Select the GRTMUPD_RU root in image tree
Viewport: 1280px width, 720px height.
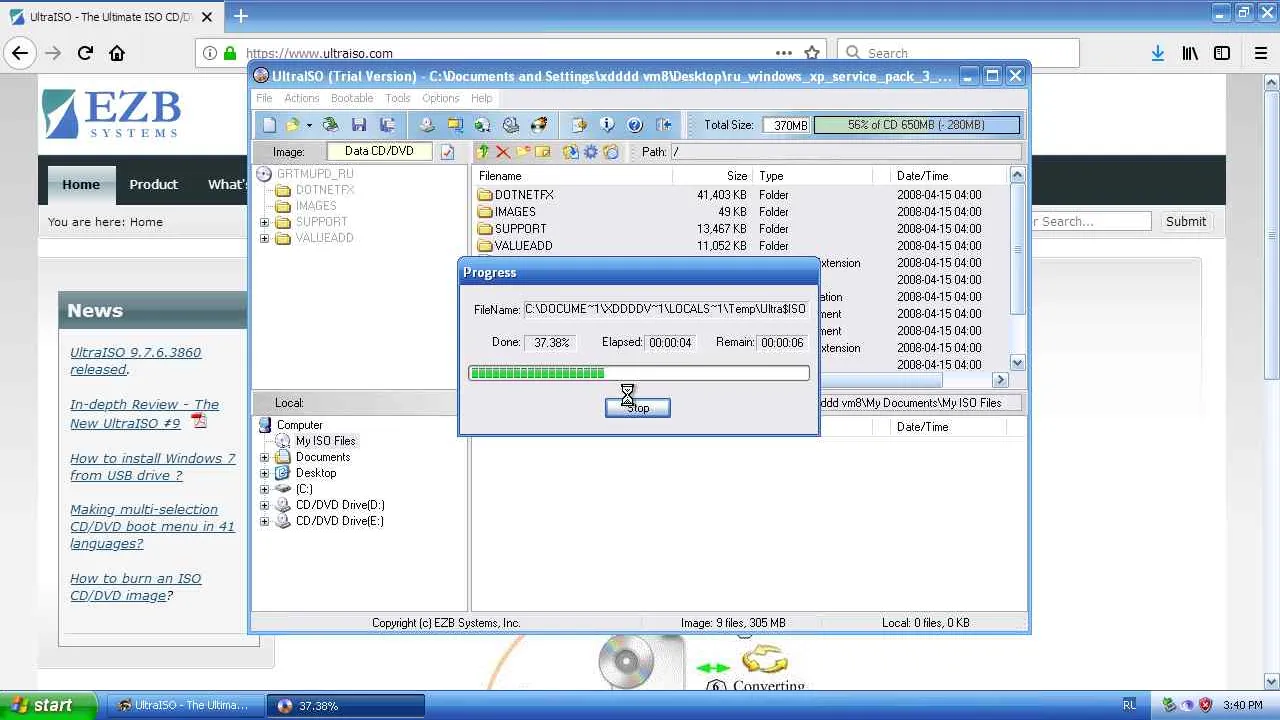[314, 174]
